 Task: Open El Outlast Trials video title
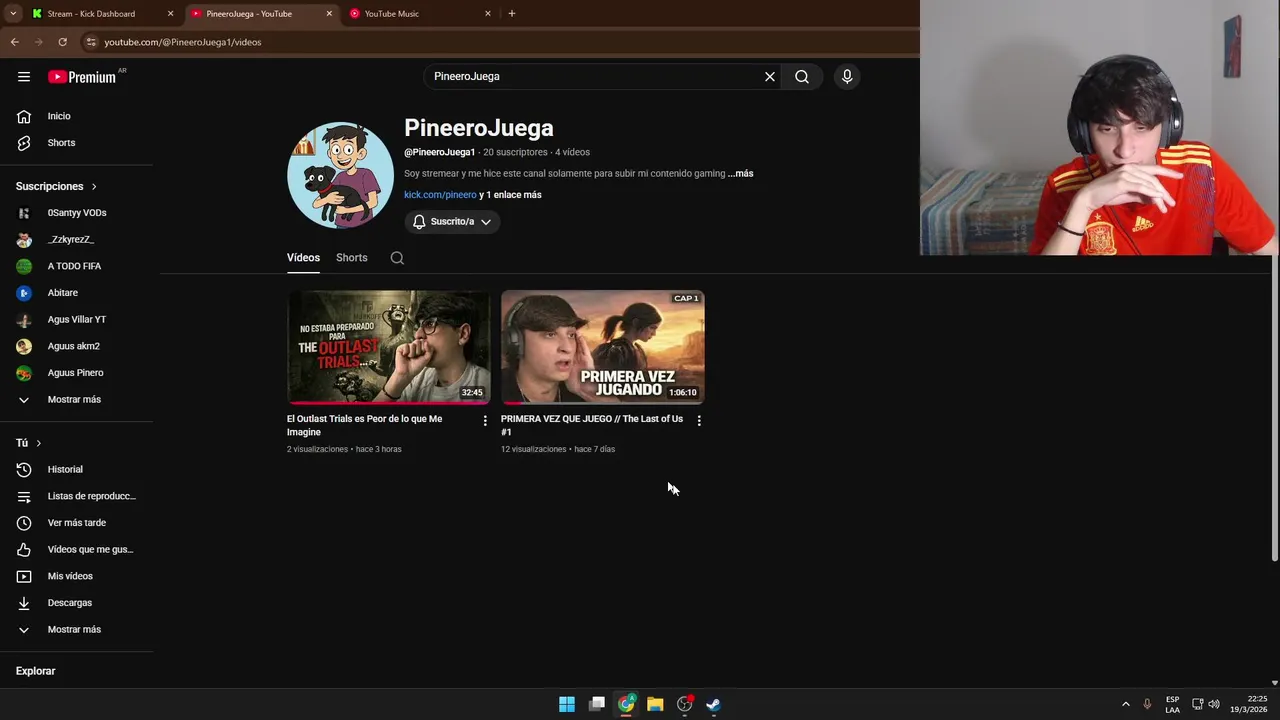[x=364, y=425]
